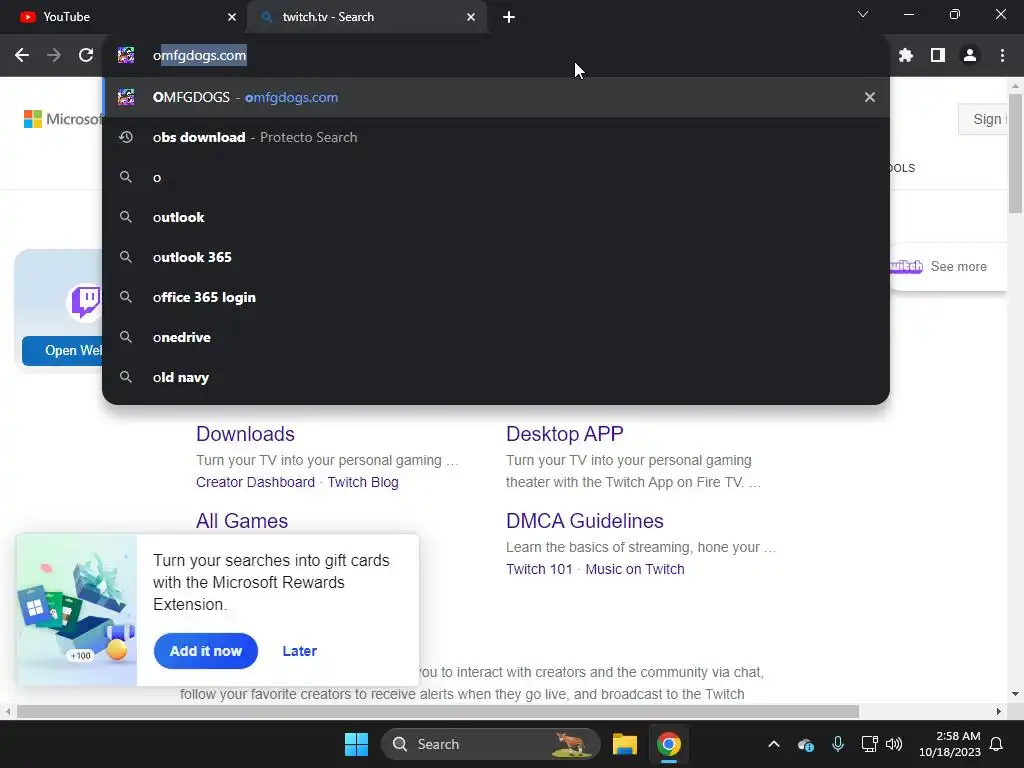Click the Windows taskbar Search box

[x=490, y=744]
